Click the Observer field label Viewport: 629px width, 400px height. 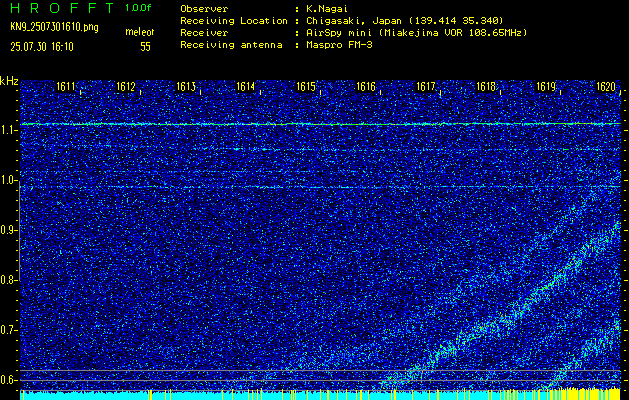(x=204, y=8)
